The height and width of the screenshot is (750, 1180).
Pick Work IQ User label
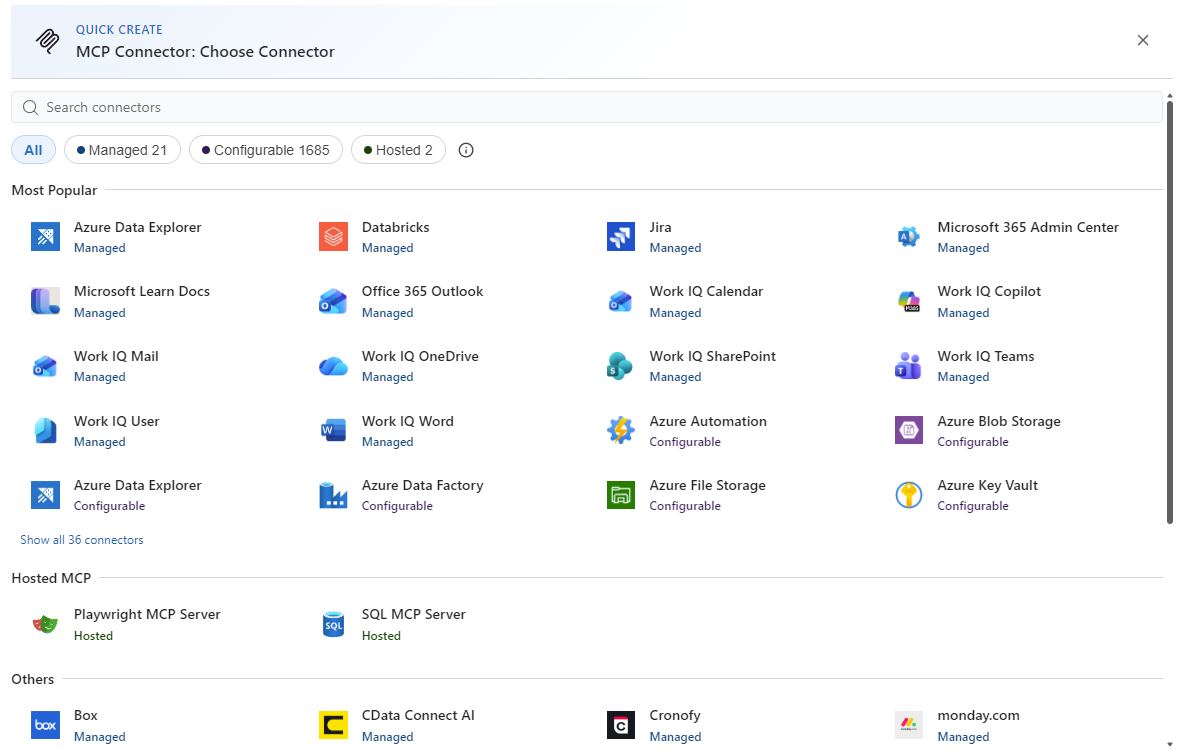click(117, 421)
